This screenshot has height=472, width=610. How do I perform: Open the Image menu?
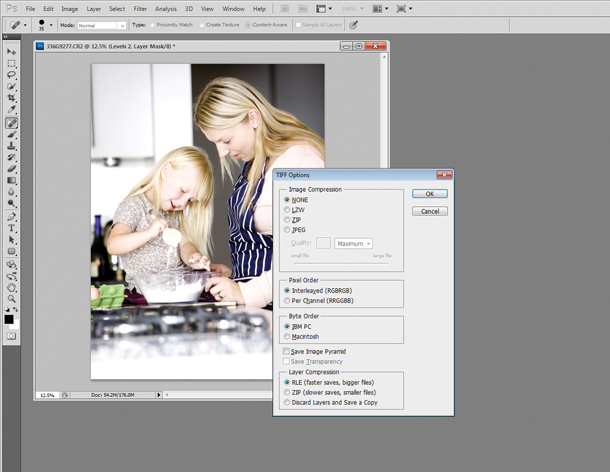point(70,9)
